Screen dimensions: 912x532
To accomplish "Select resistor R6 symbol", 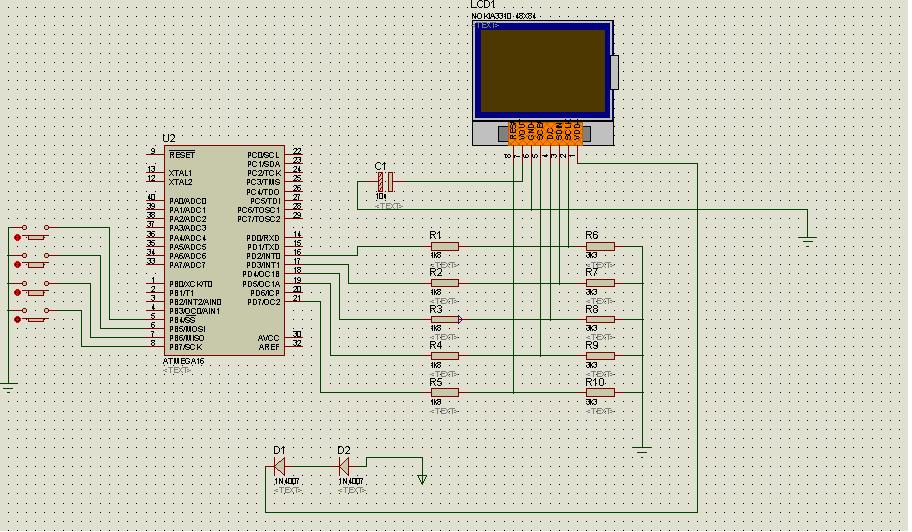I will click(x=600, y=247).
